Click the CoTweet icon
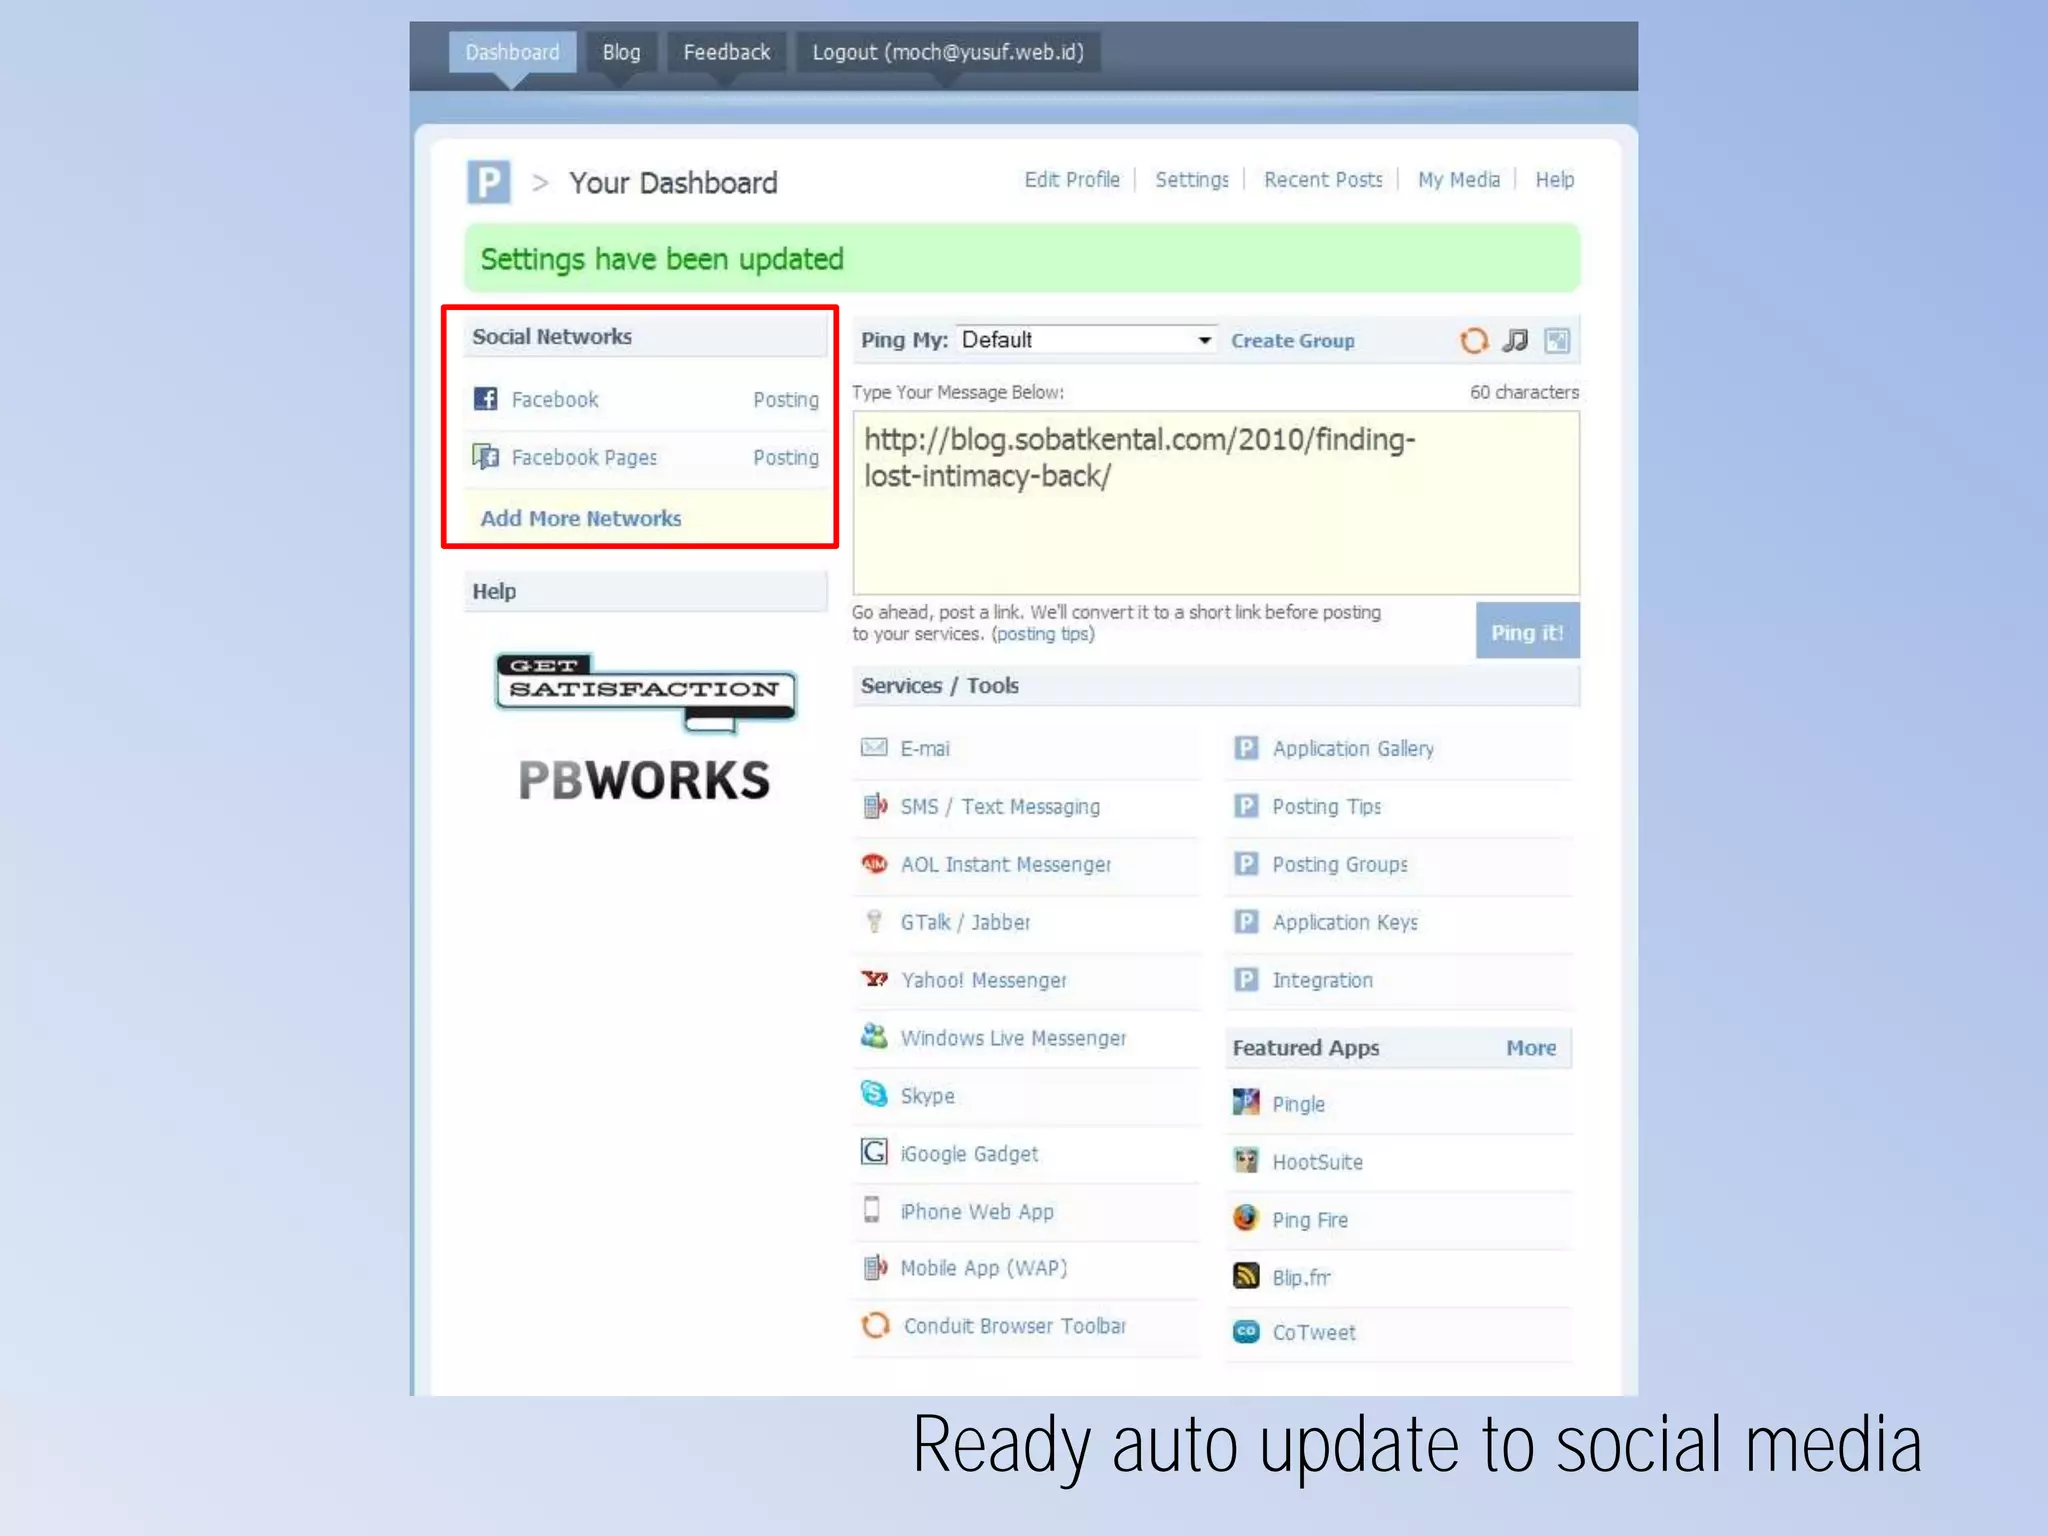Image resolution: width=2048 pixels, height=1536 pixels. click(x=1246, y=1332)
